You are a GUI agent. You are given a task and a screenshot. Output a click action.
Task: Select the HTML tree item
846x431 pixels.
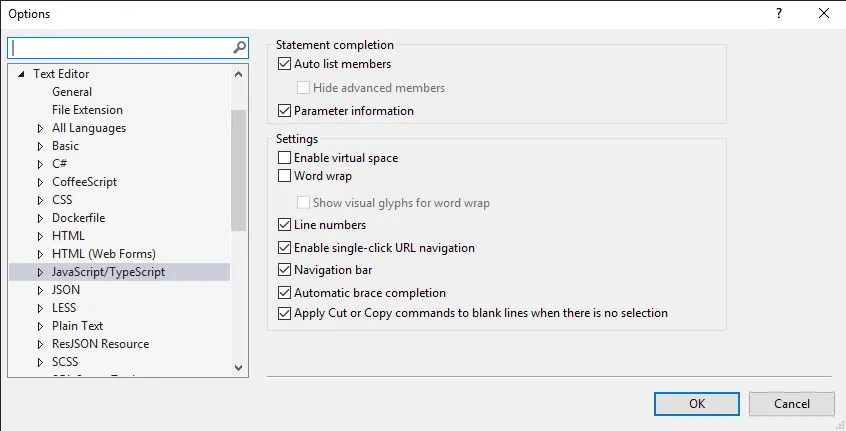pyautogui.click(x=68, y=236)
